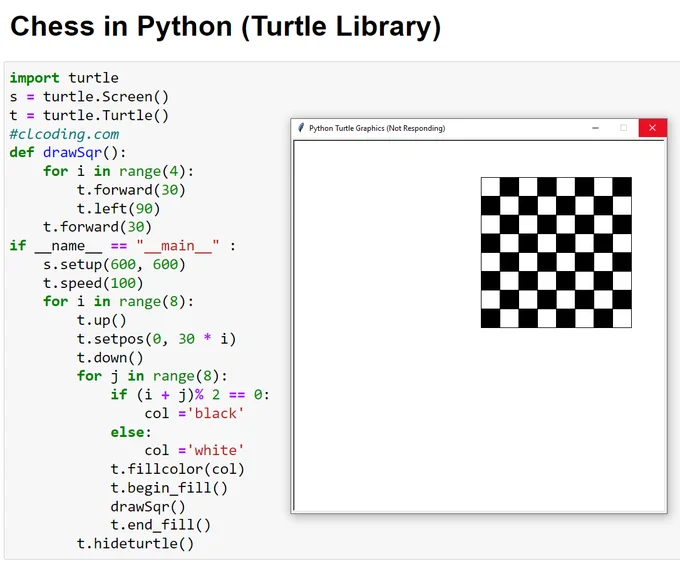680x564 pixels.
Task: Minimize the Python Turtle Graphics window
Action: click(x=595, y=128)
